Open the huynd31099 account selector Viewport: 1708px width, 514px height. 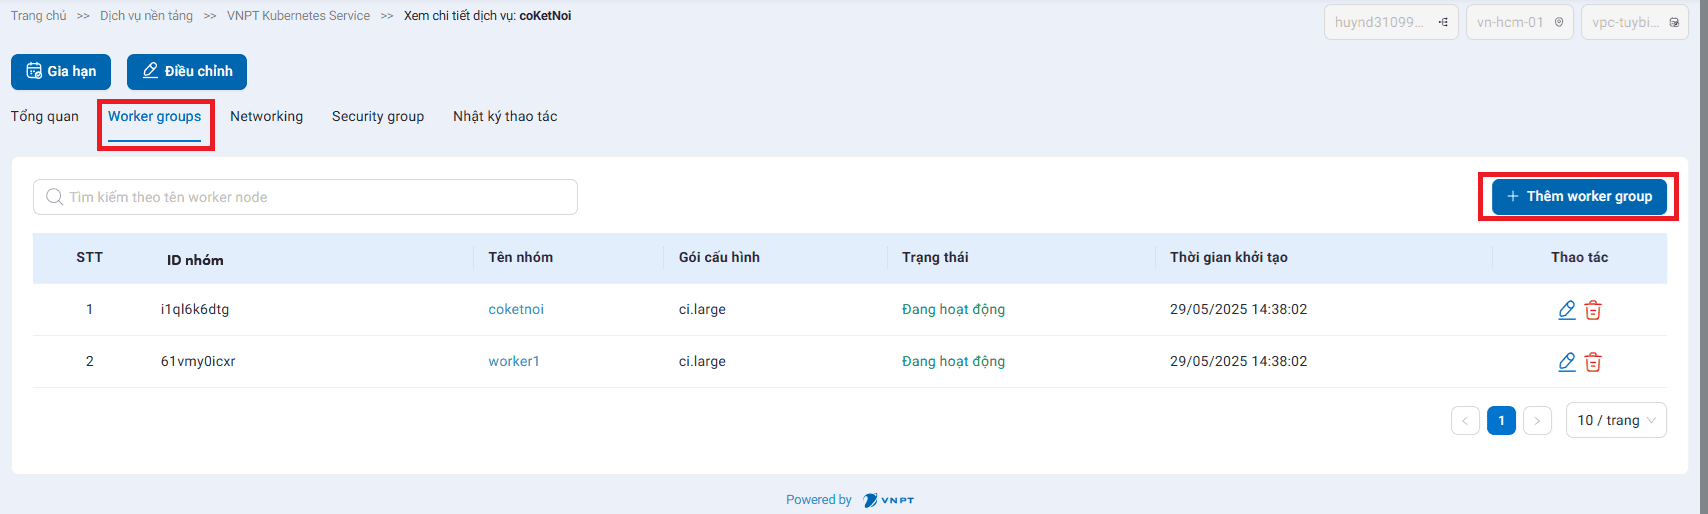[x=1390, y=22]
